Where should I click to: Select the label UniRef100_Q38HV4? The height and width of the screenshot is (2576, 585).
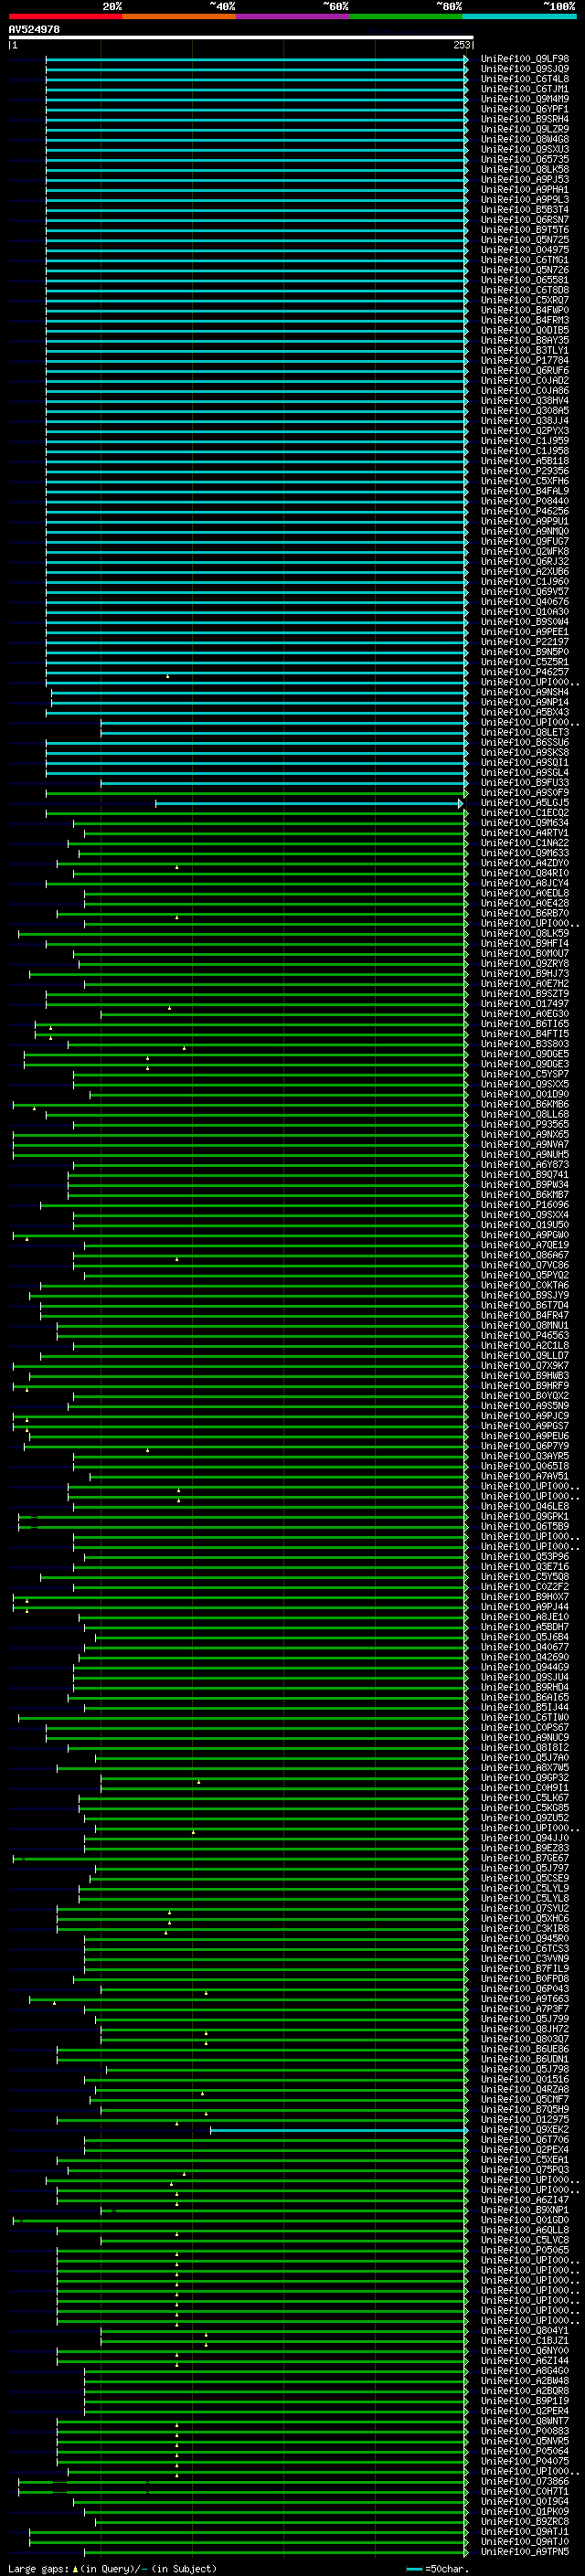pos(525,400)
